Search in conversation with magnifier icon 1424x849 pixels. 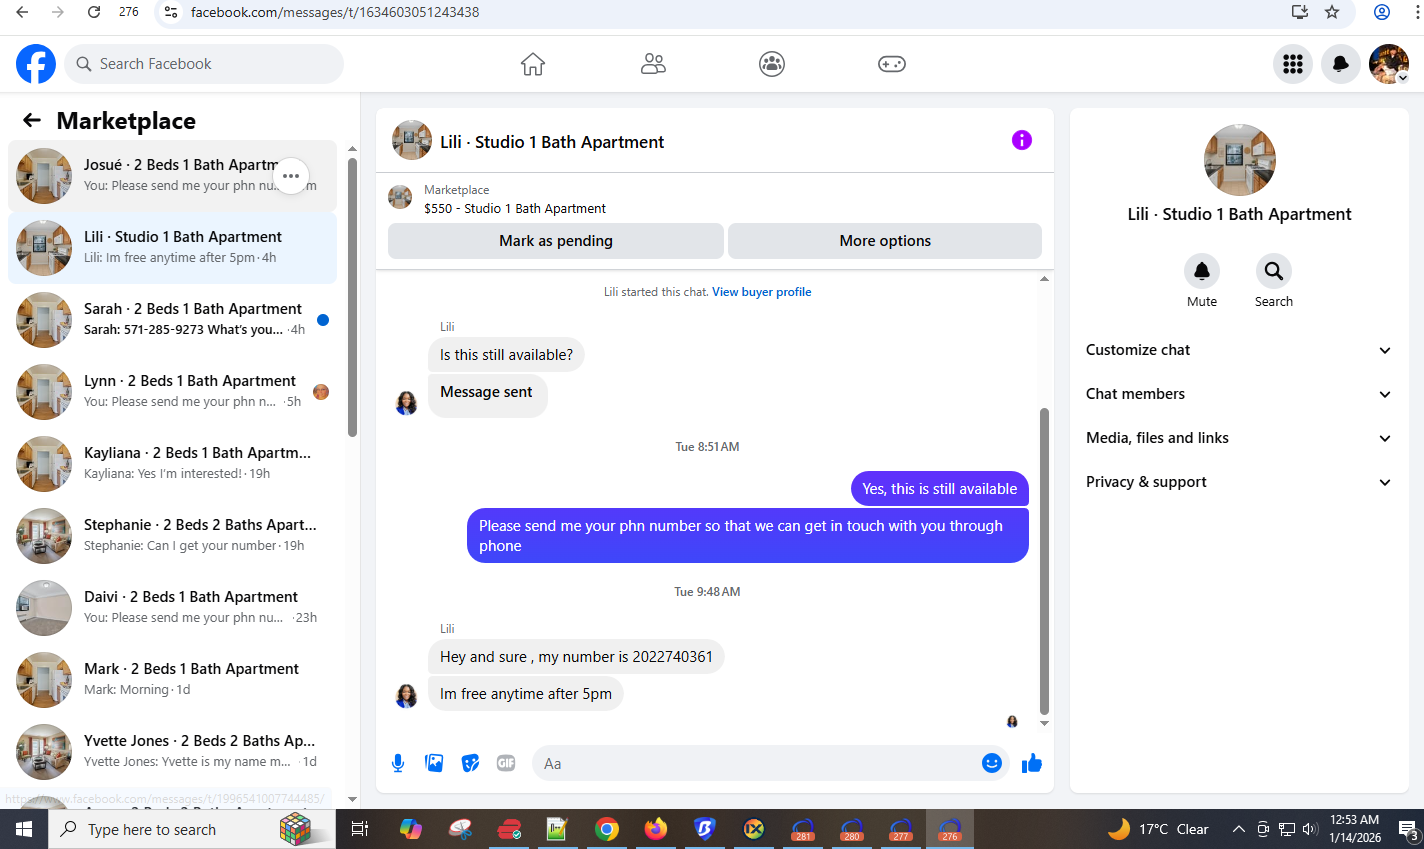(1274, 271)
